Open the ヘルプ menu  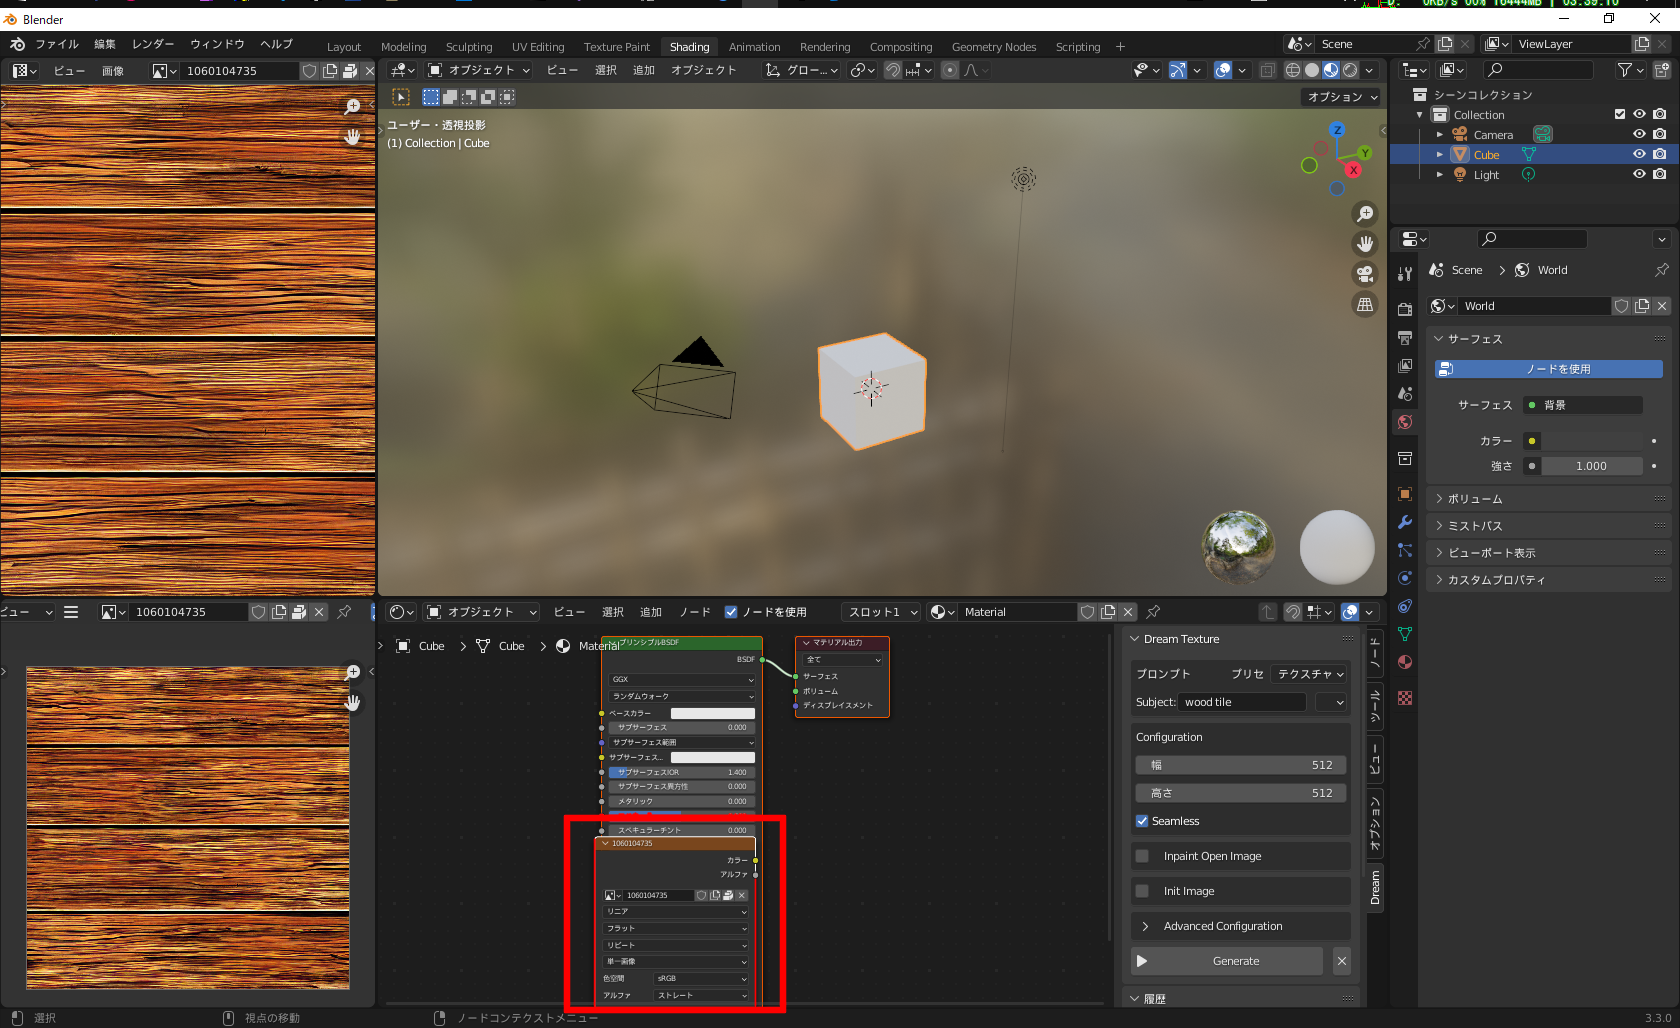[276, 44]
